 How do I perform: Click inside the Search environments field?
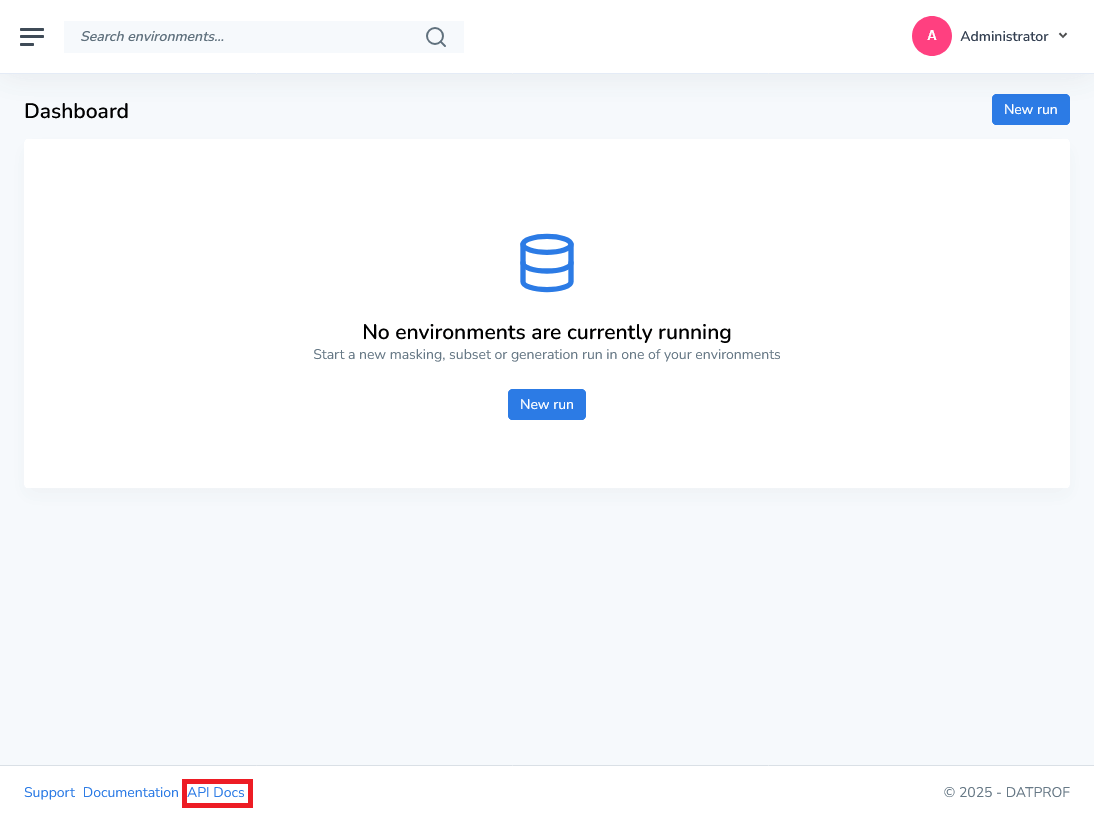[x=240, y=36]
